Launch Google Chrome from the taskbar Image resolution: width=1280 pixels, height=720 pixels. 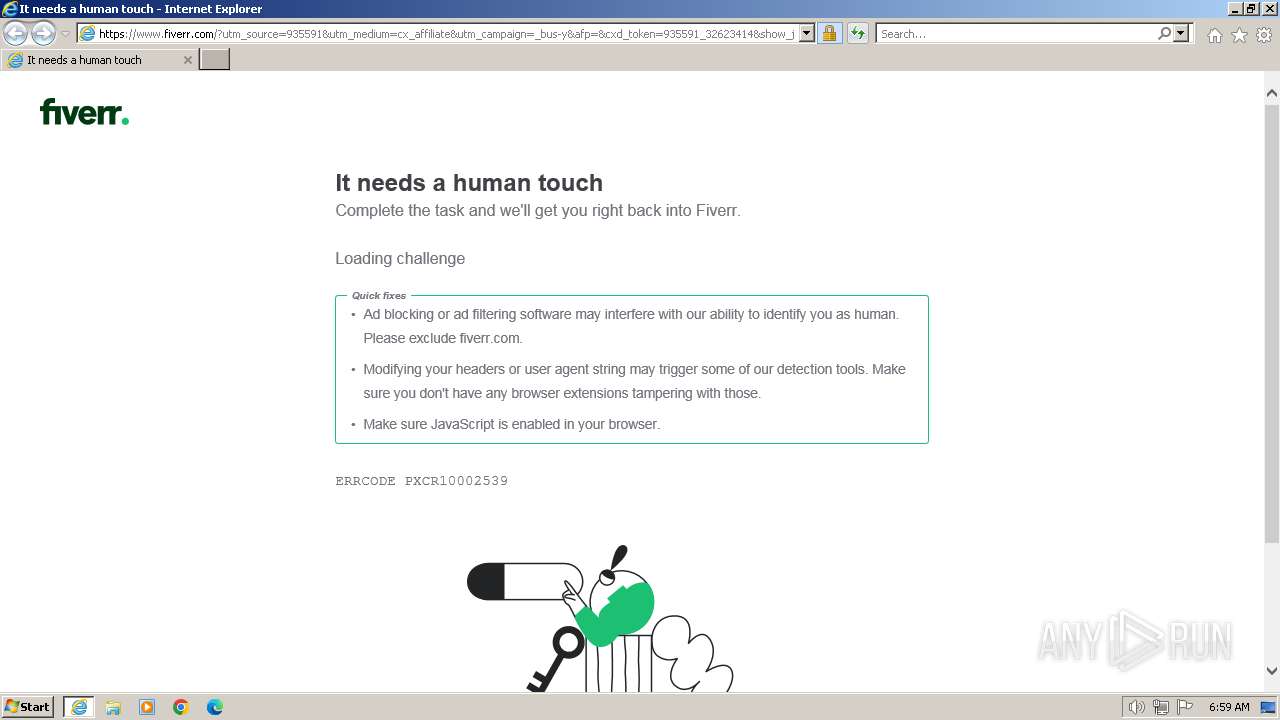[181, 707]
